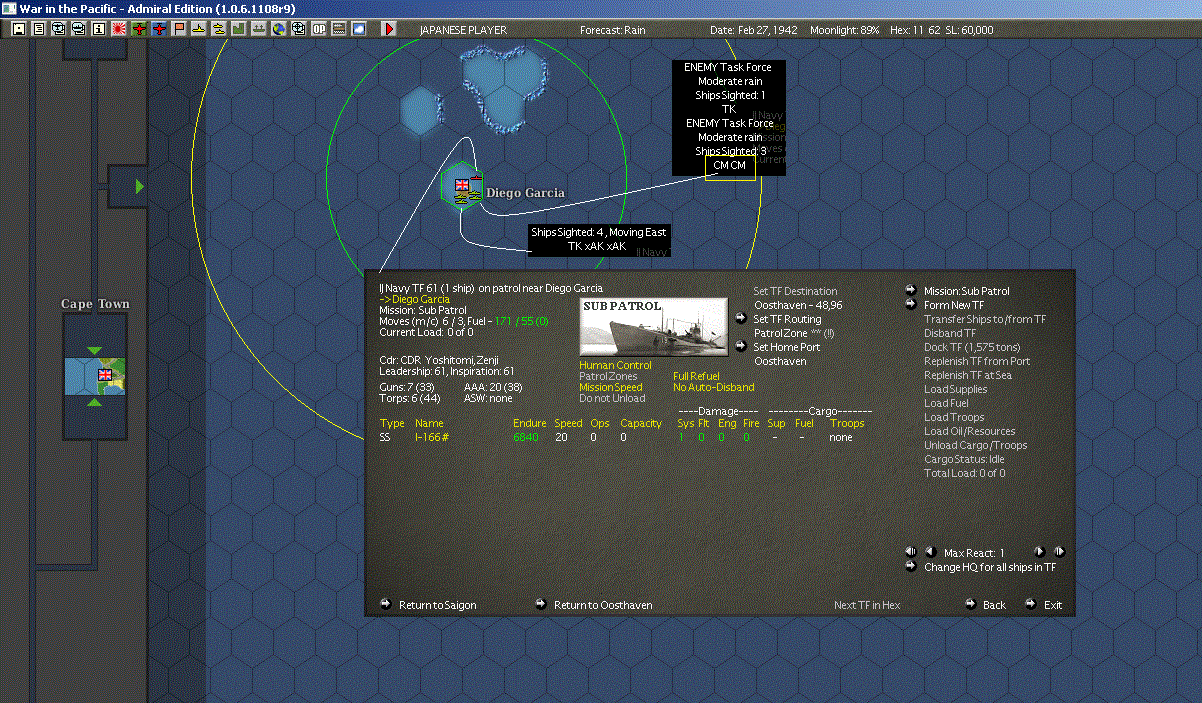Toggle Do not Unload option
Screen dimensions: 1202x703
[x=612, y=398]
